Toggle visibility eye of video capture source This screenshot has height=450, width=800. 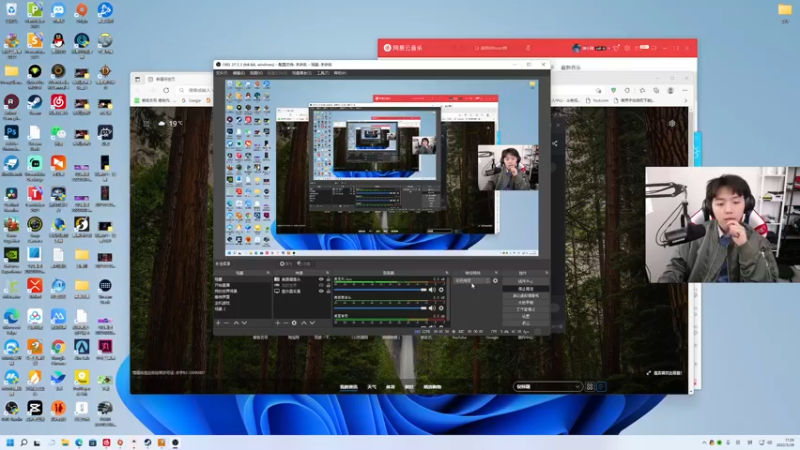[321, 280]
